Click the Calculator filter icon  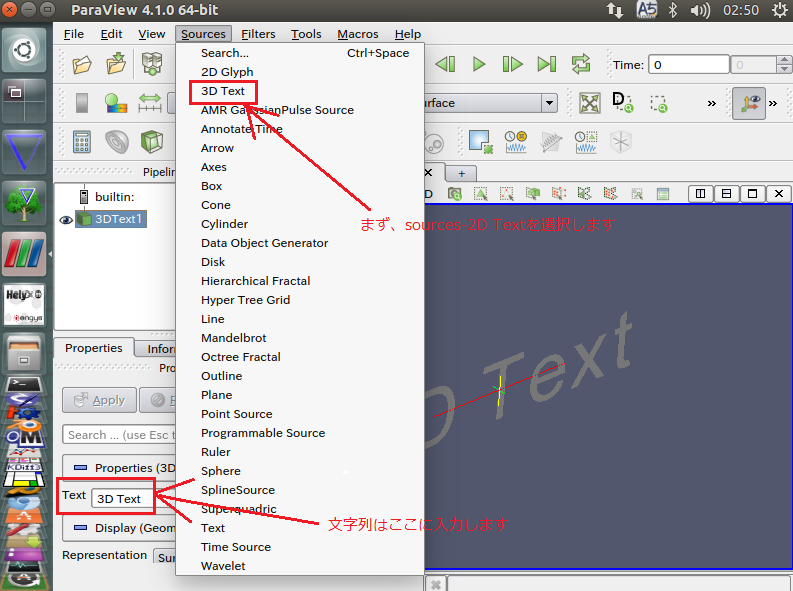(x=82, y=142)
